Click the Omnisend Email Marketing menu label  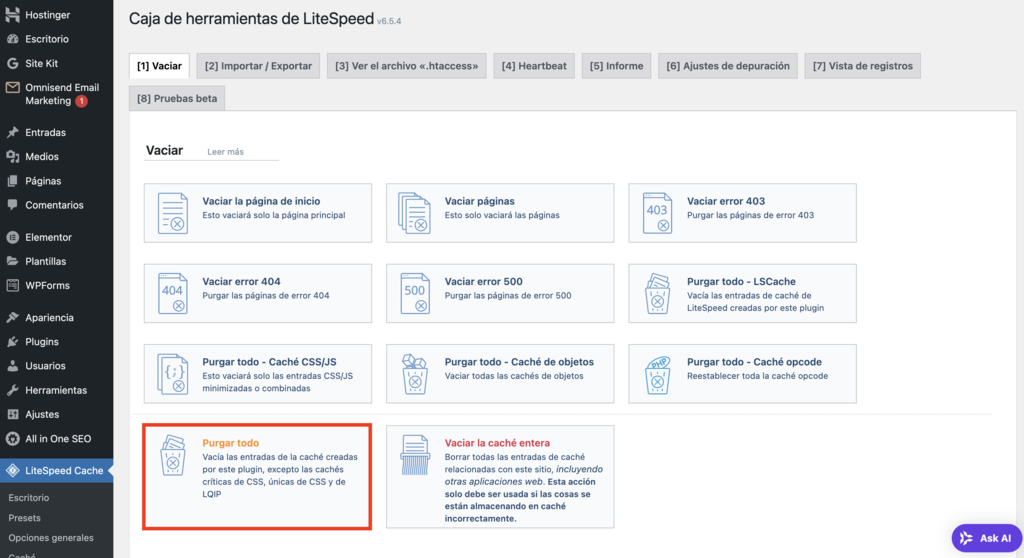coord(62,94)
